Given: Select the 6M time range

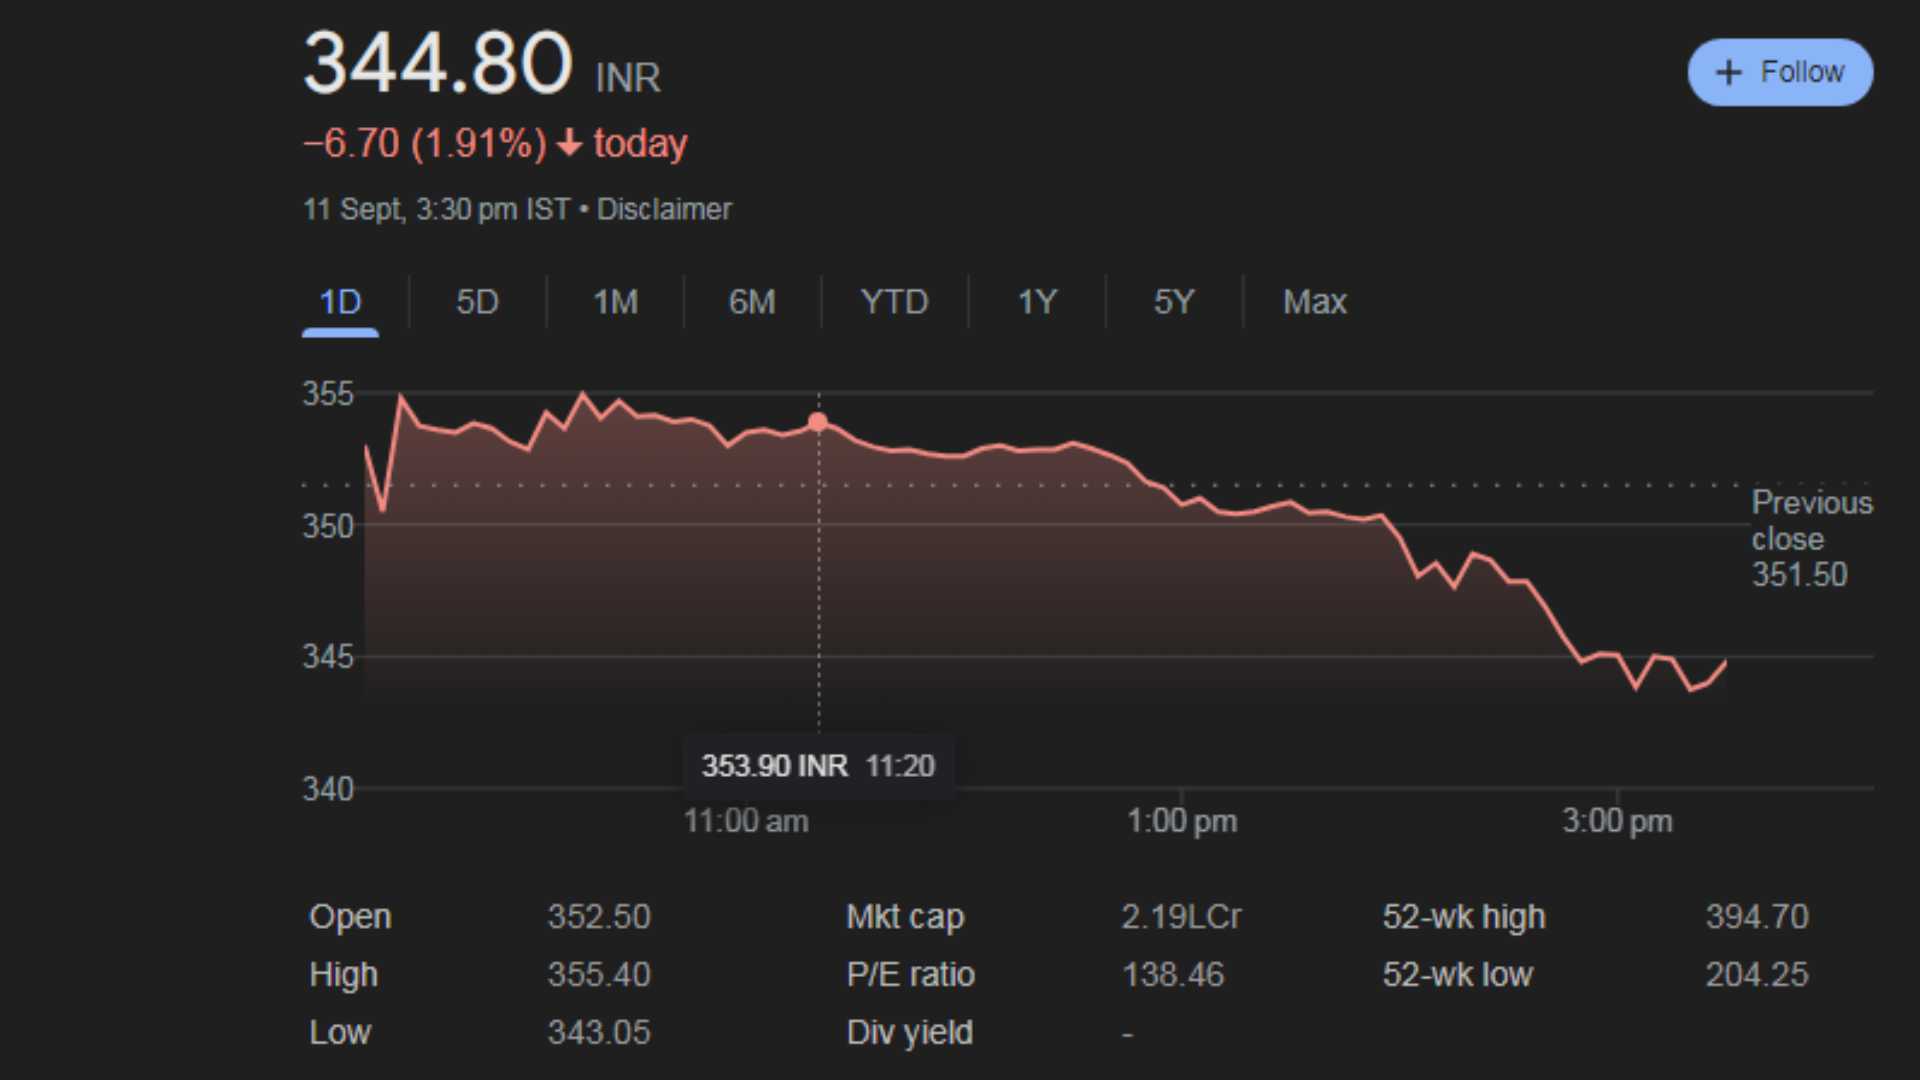Looking at the screenshot, I should pos(752,302).
